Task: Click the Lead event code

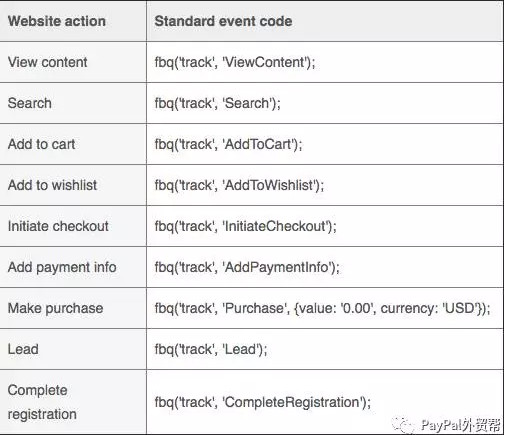Action: [211, 349]
